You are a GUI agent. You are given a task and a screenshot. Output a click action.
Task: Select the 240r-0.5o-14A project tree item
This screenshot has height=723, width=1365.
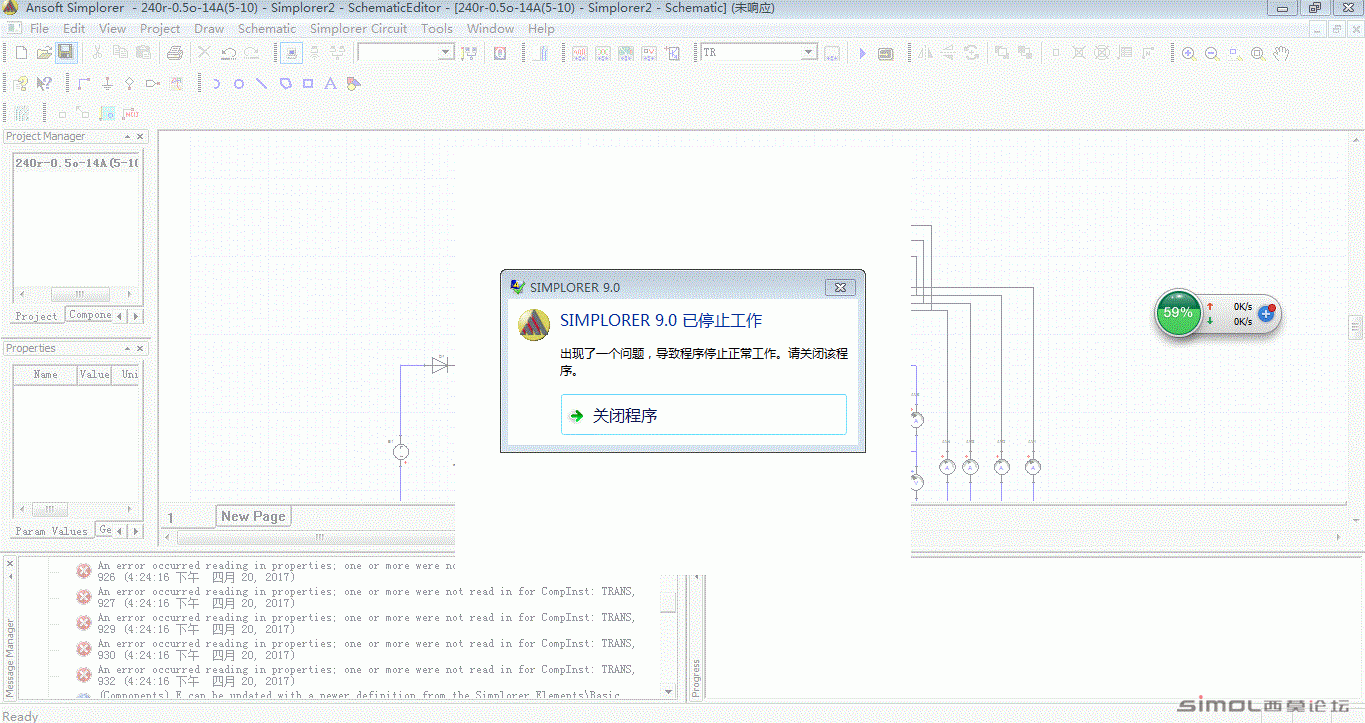click(x=77, y=162)
